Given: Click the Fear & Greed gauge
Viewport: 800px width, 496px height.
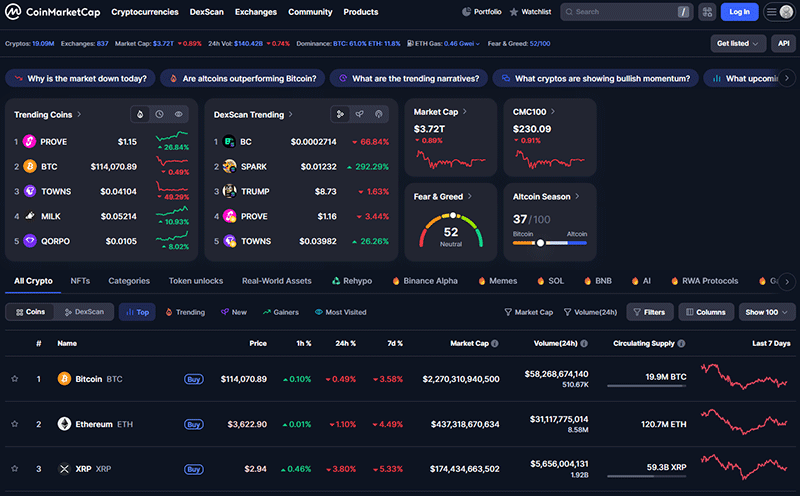Looking at the screenshot, I should [x=451, y=231].
